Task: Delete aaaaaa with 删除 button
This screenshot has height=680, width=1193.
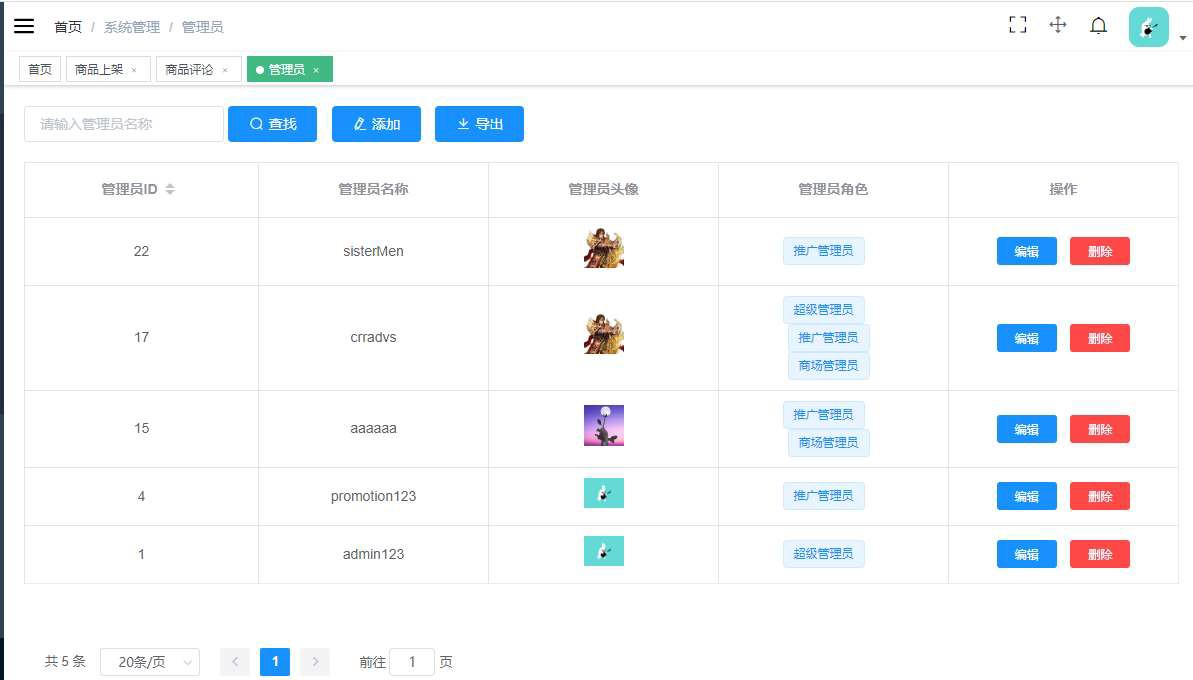Action: click(1099, 429)
